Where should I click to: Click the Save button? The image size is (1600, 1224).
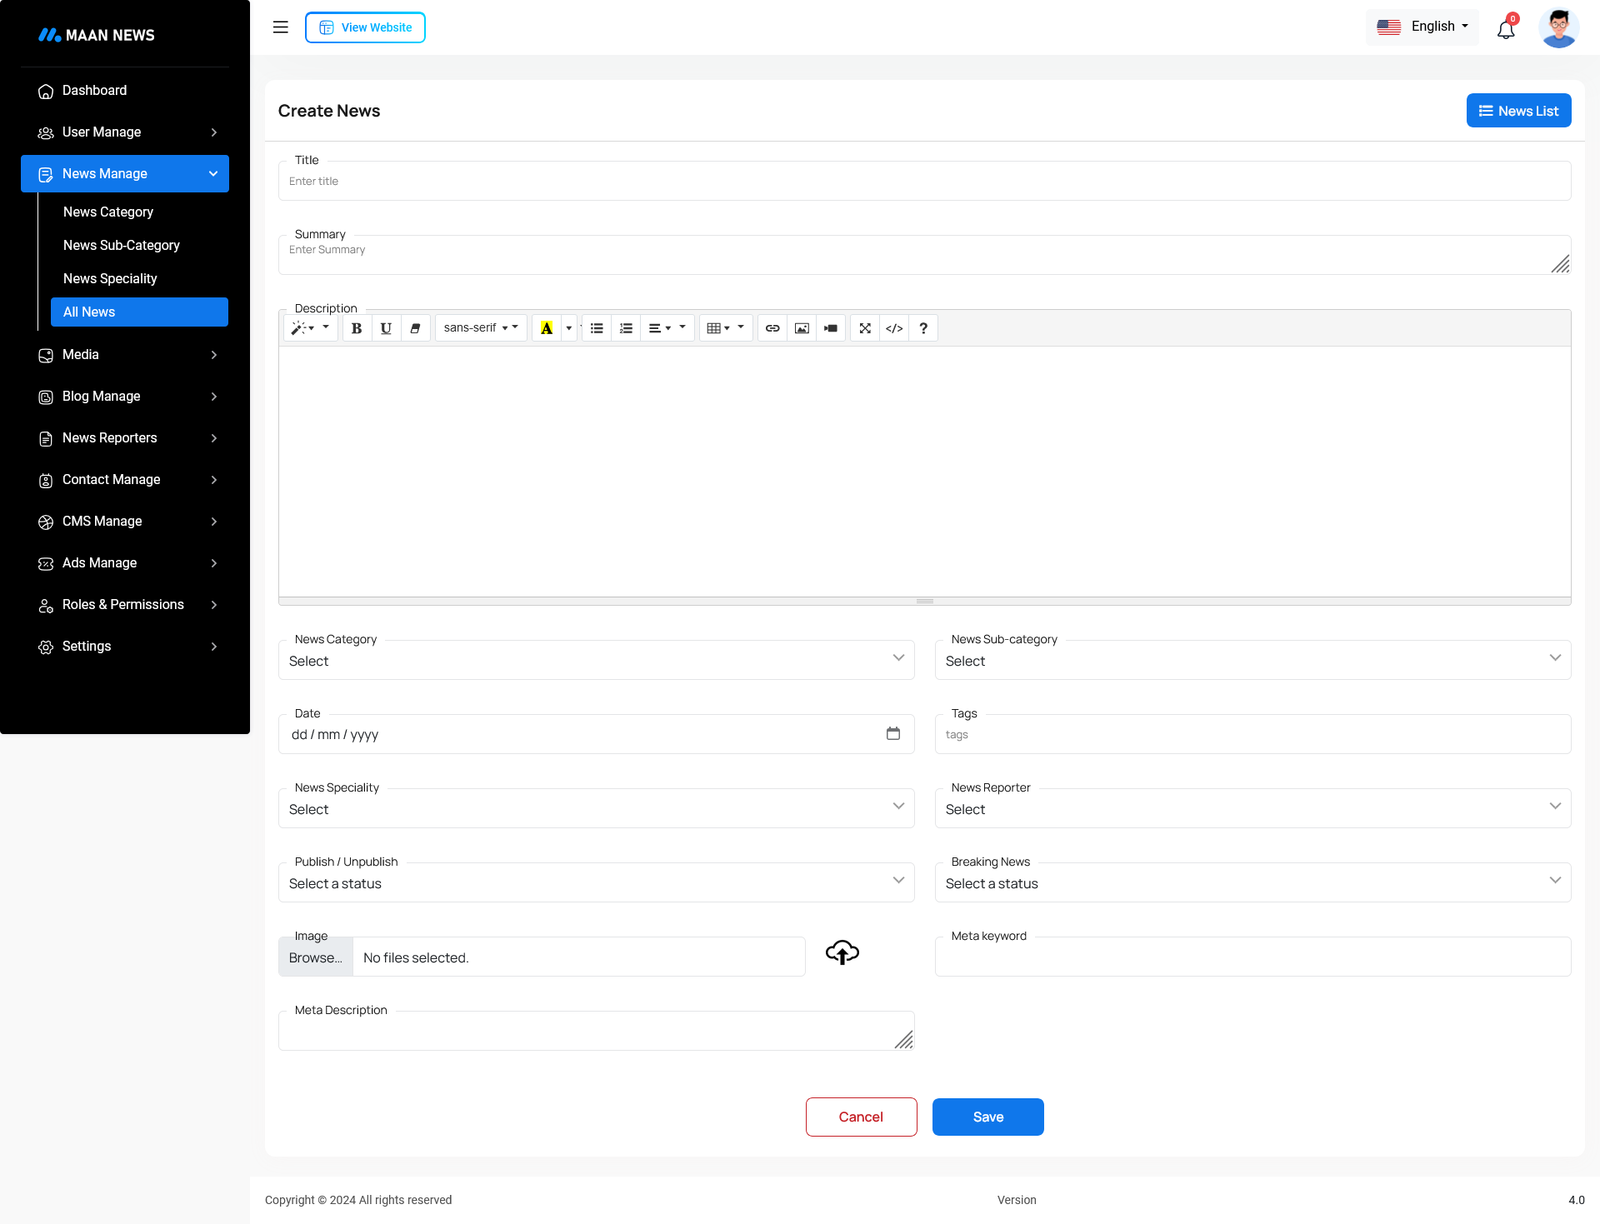988,1117
